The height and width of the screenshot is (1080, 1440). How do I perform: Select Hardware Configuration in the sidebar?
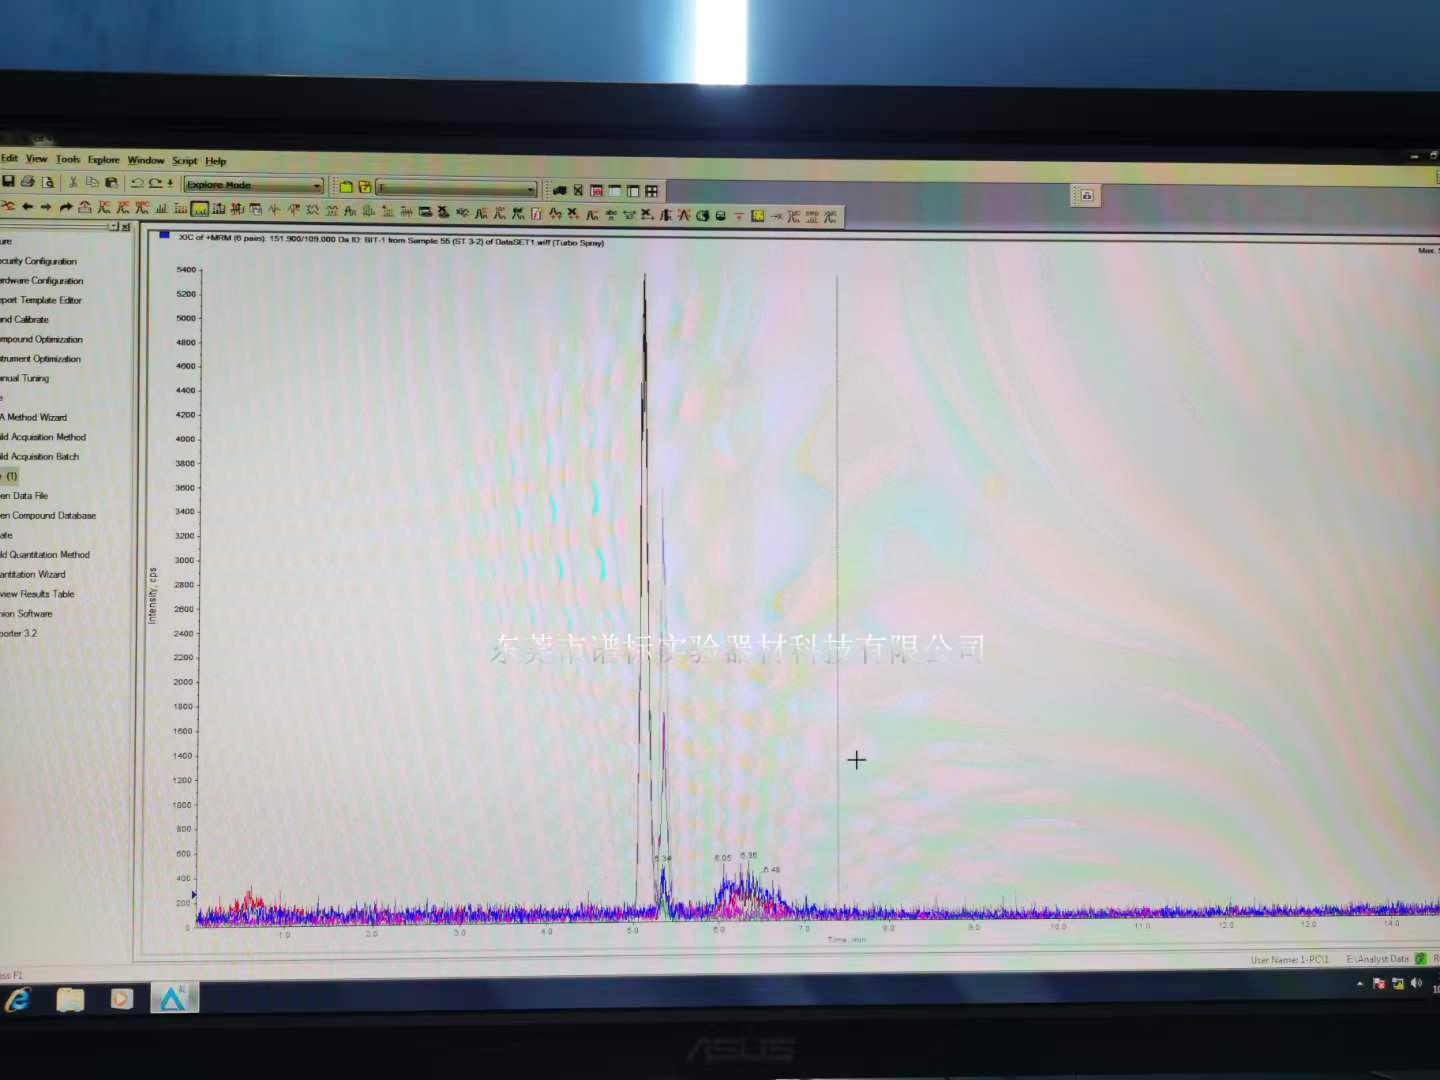(42, 281)
